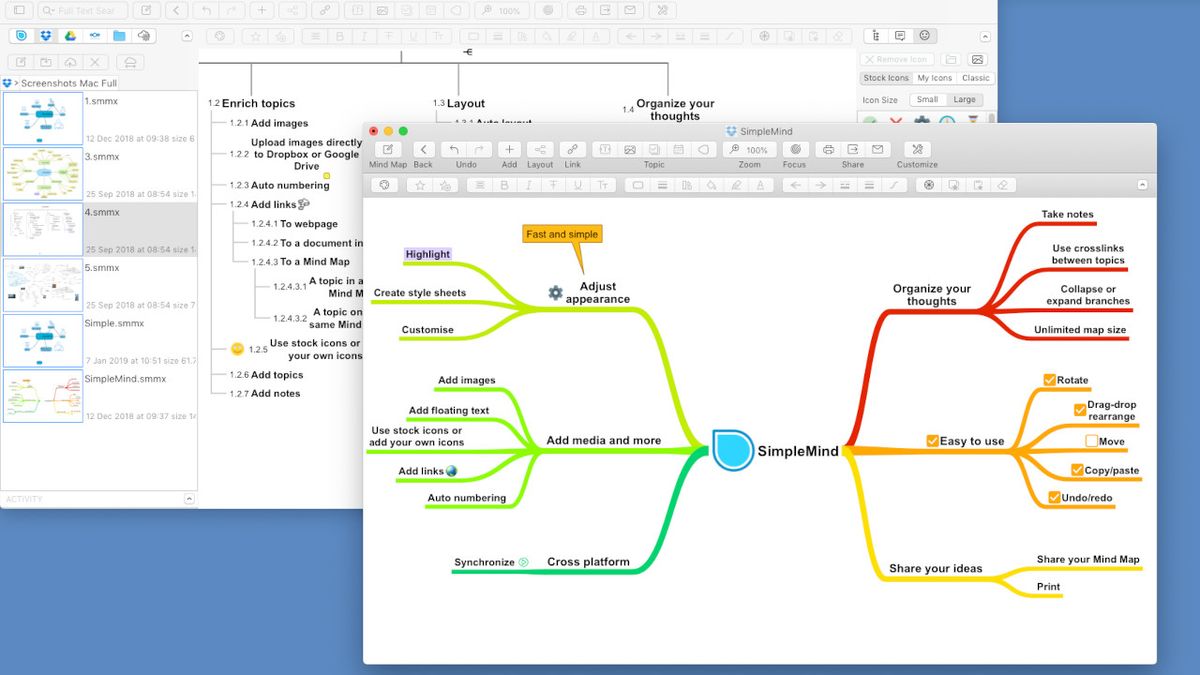1200x675 pixels.
Task: Open the Classic icons tab
Action: pyautogui.click(x=975, y=77)
